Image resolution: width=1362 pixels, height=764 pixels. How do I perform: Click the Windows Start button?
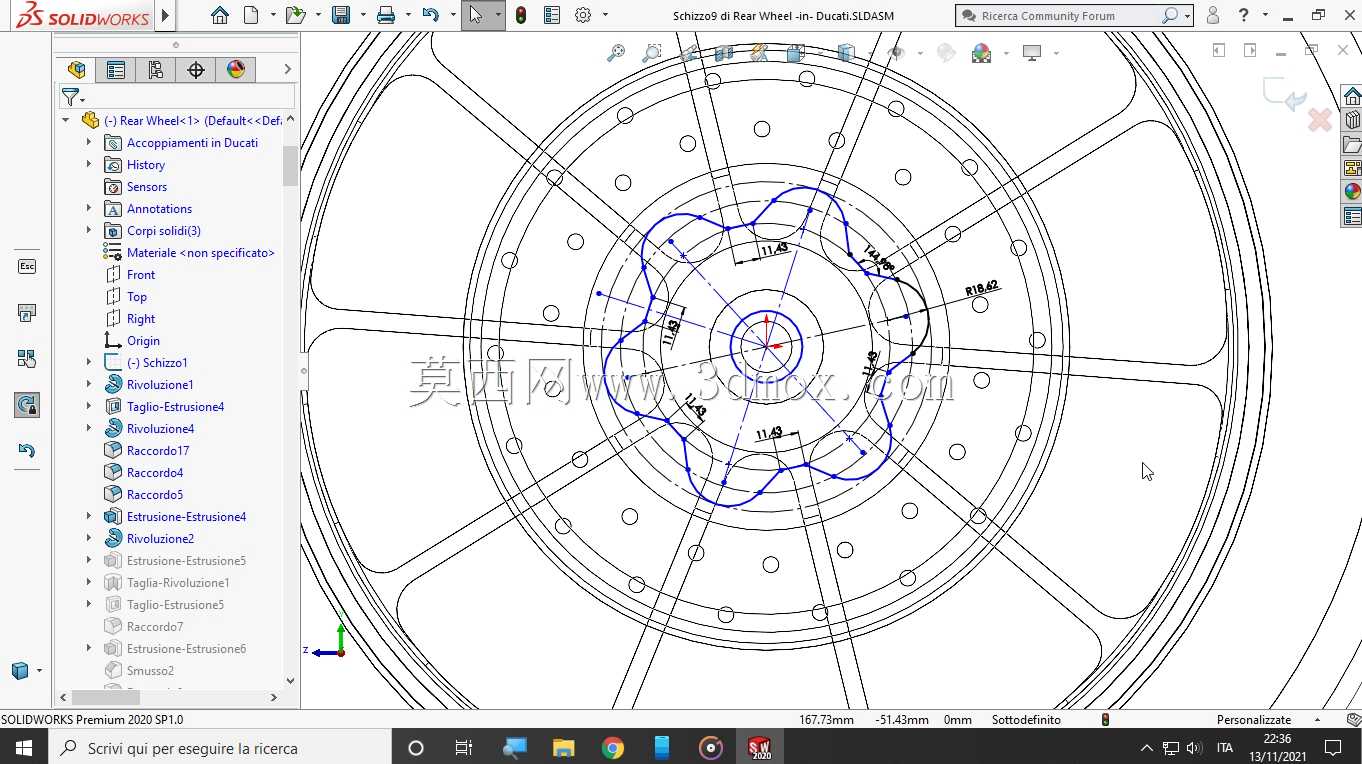[x=24, y=747]
